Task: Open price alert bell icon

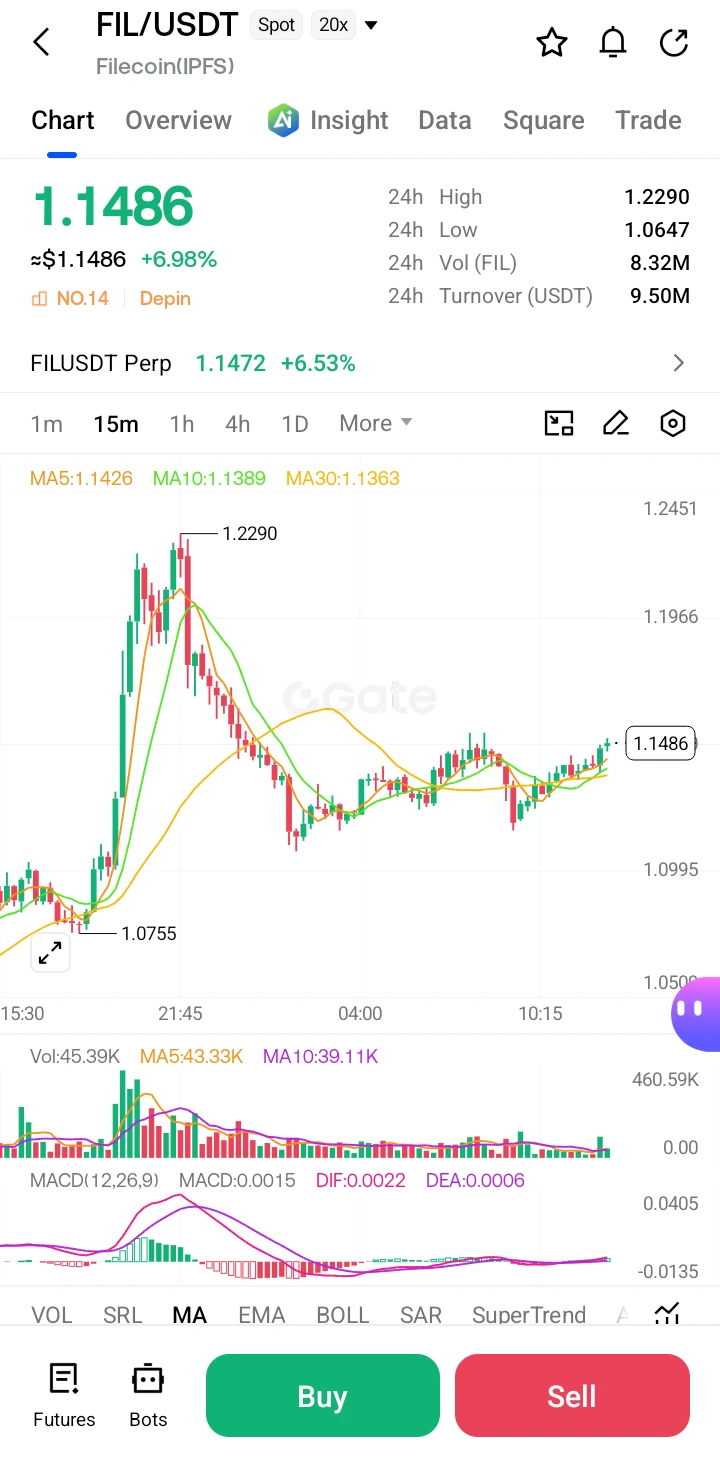Action: pos(613,43)
